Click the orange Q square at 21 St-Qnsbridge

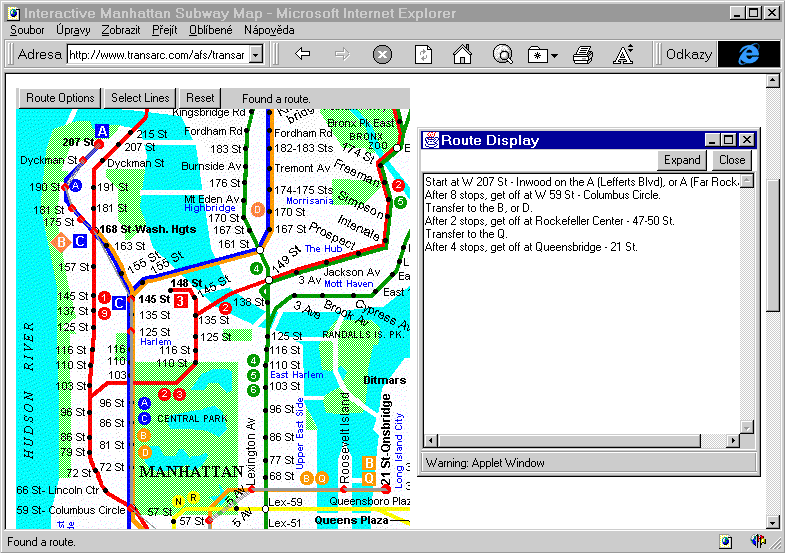click(369, 478)
